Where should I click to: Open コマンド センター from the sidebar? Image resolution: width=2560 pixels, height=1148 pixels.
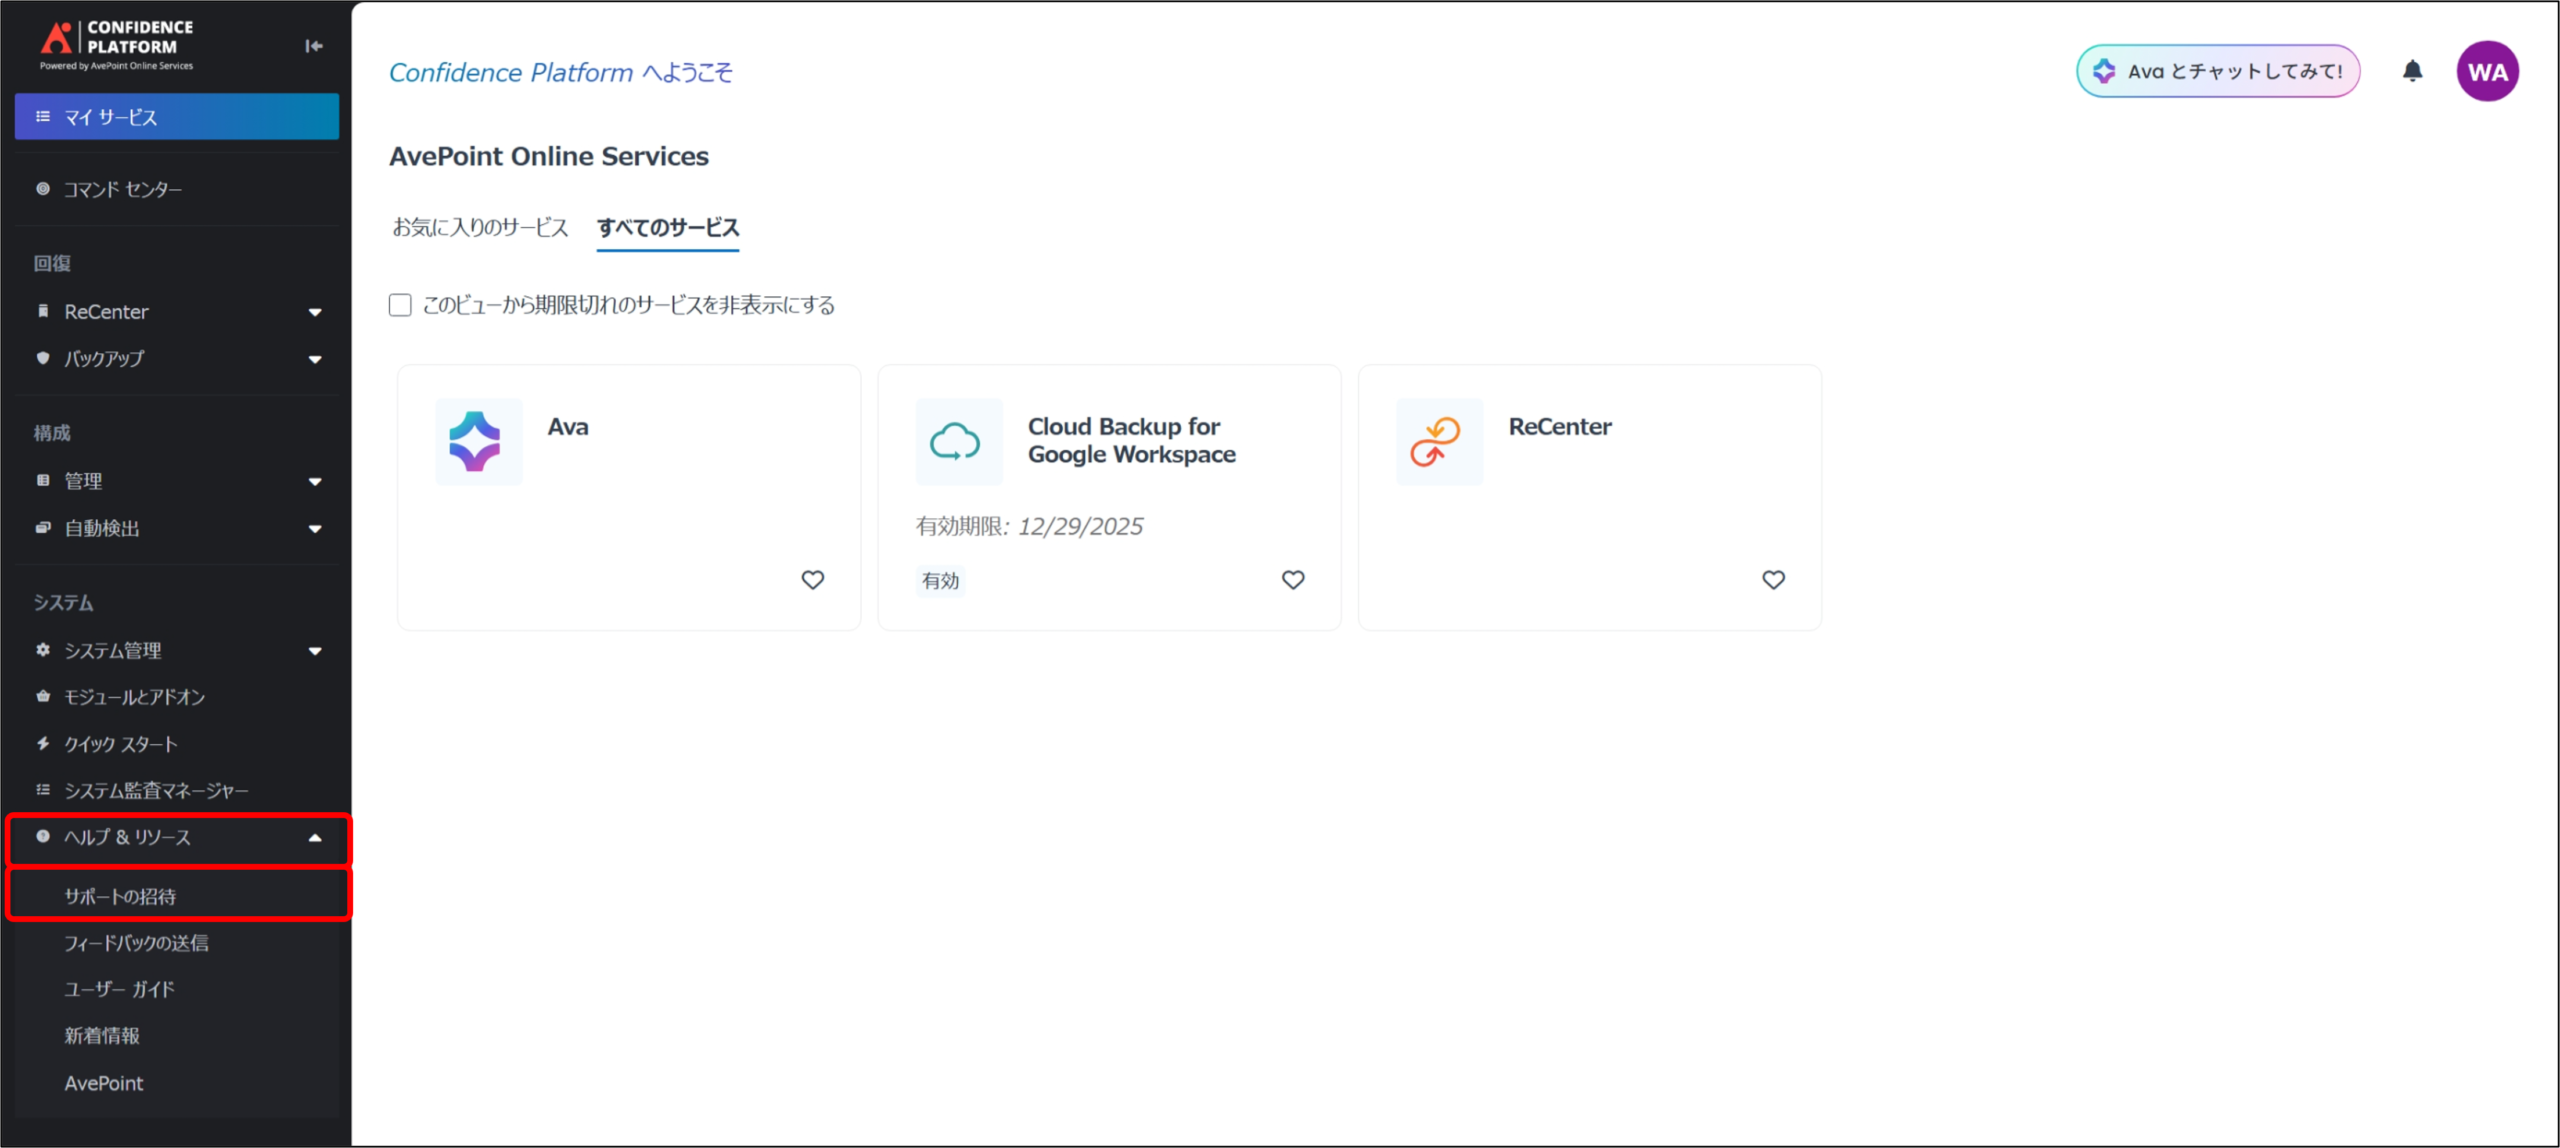coord(123,189)
